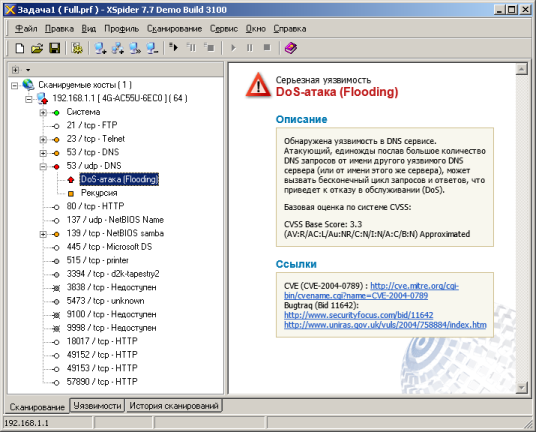This screenshot has height=432, width=536.
Task: Expand the 23 / tcp - Telnet node
Action: pos(43,139)
